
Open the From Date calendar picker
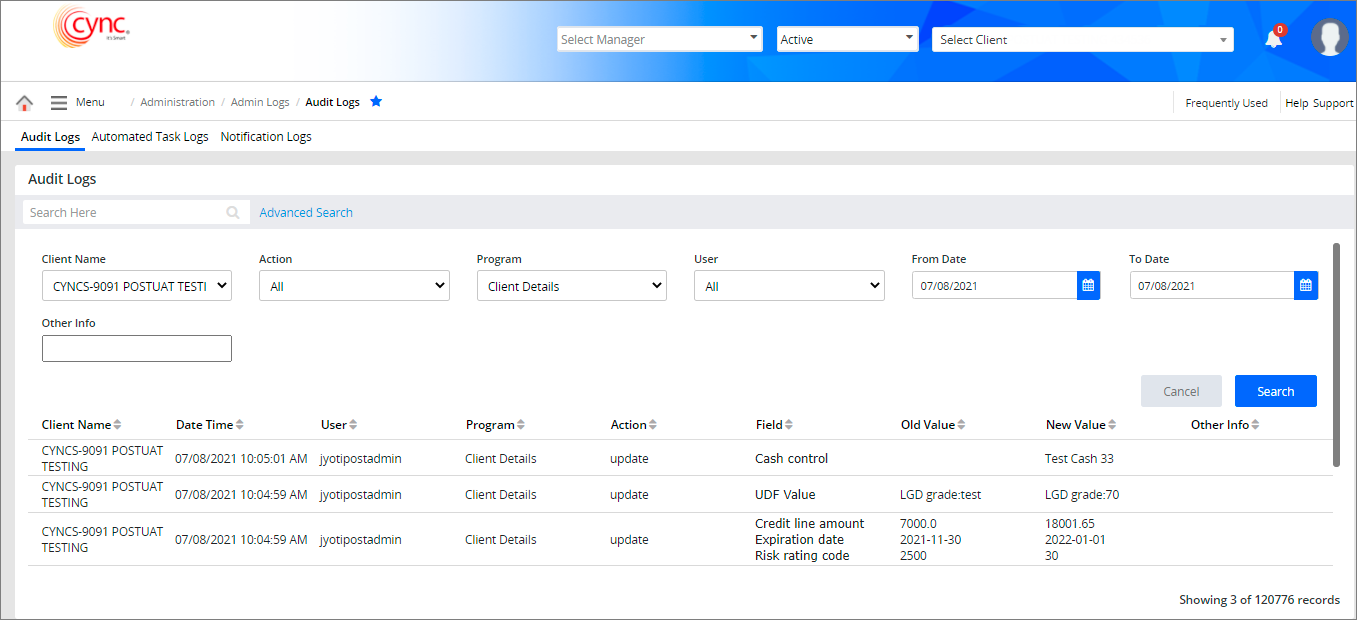pyautogui.click(x=1088, y=286)
